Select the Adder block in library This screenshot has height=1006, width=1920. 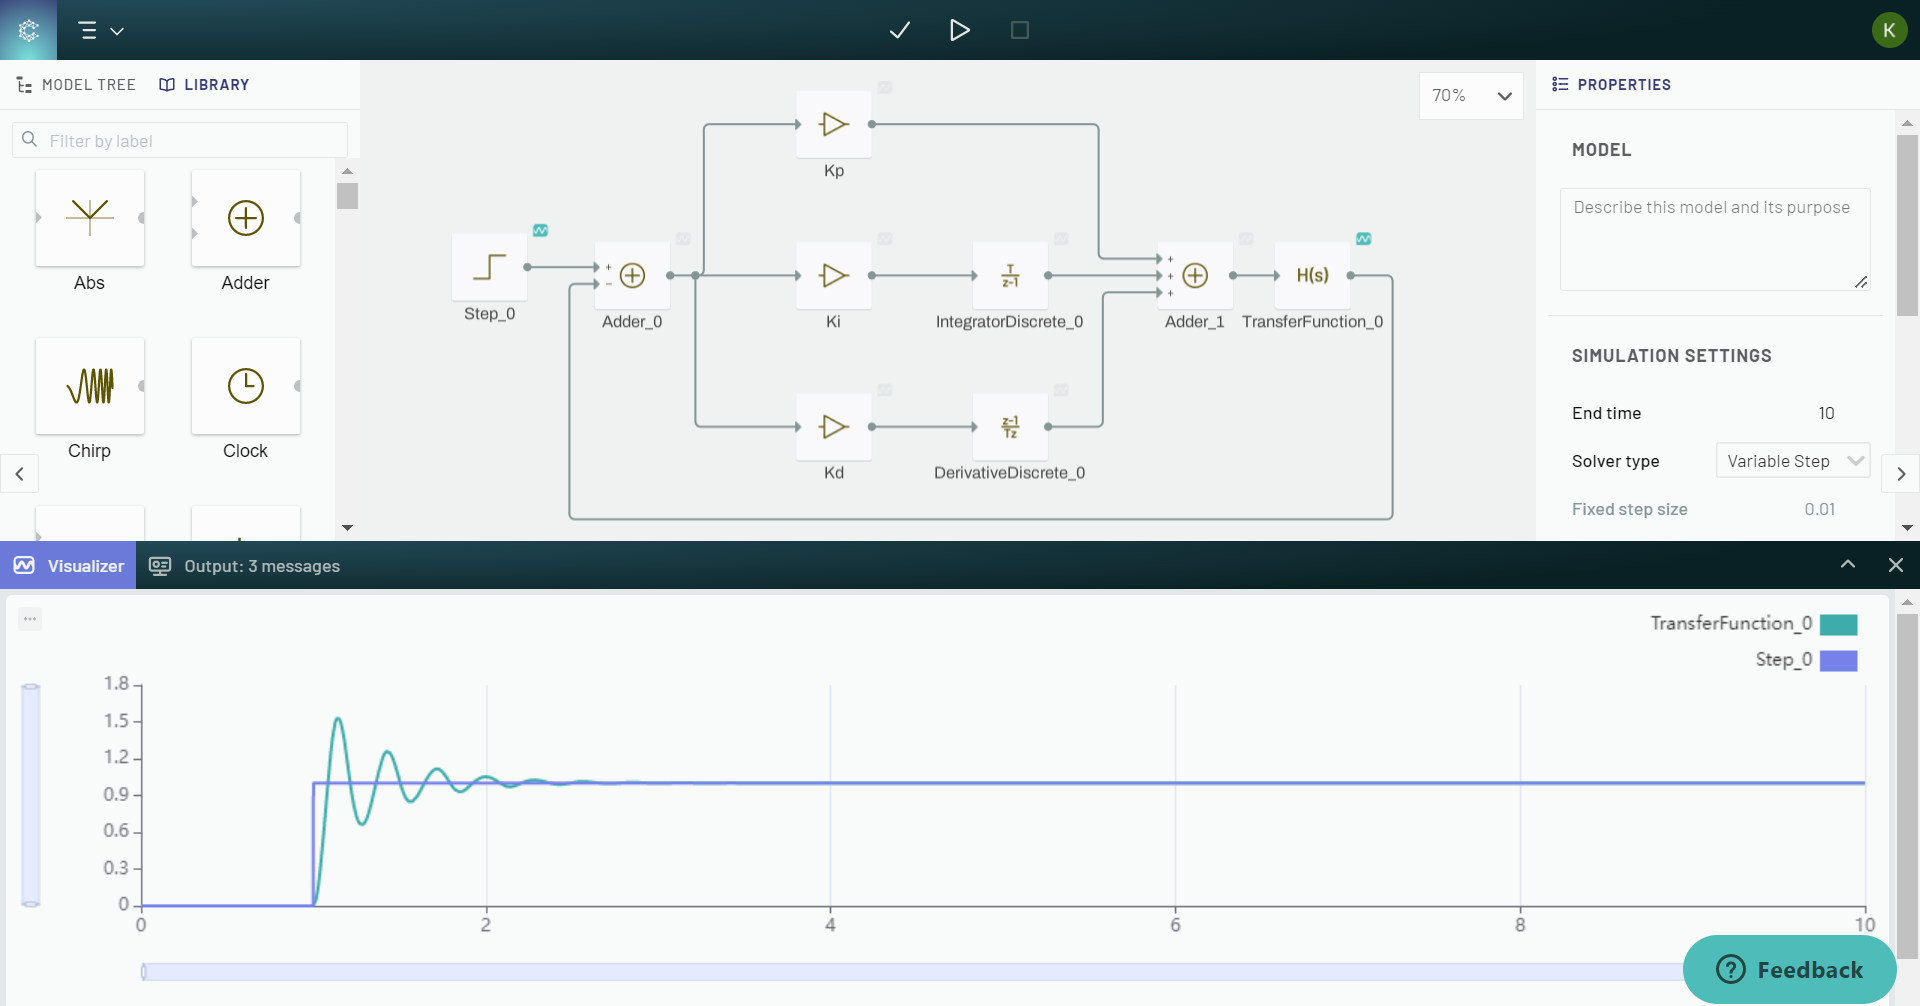coord(245,218)
